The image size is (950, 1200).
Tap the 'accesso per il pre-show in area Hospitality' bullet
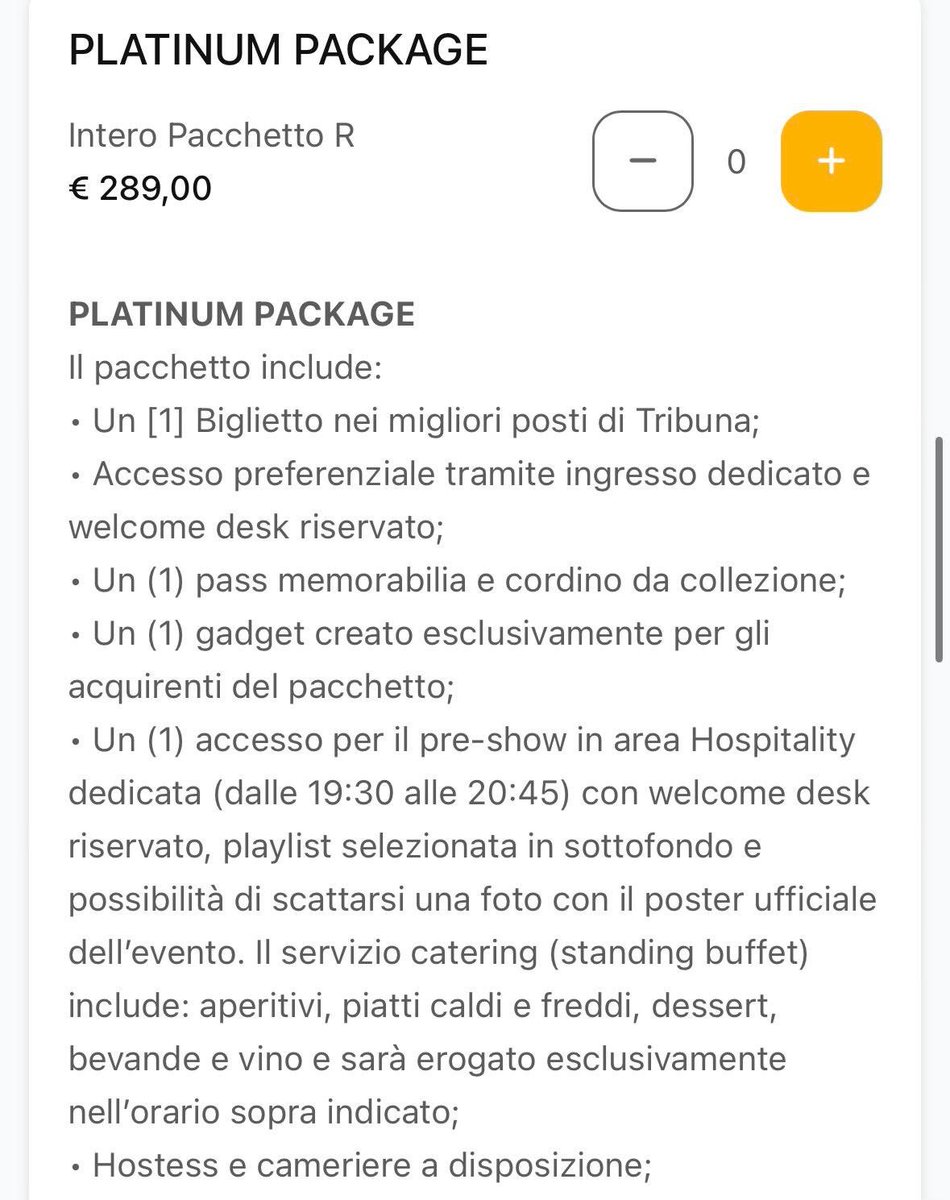pos(463,741)
